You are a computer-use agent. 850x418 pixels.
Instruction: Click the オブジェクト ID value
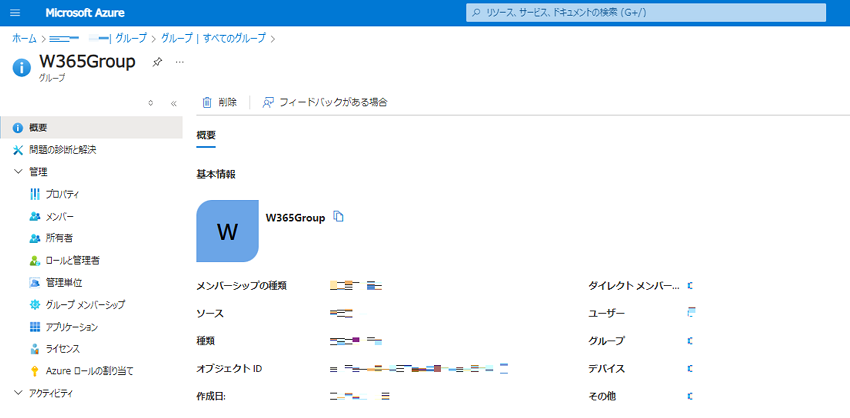pos(419,369)
